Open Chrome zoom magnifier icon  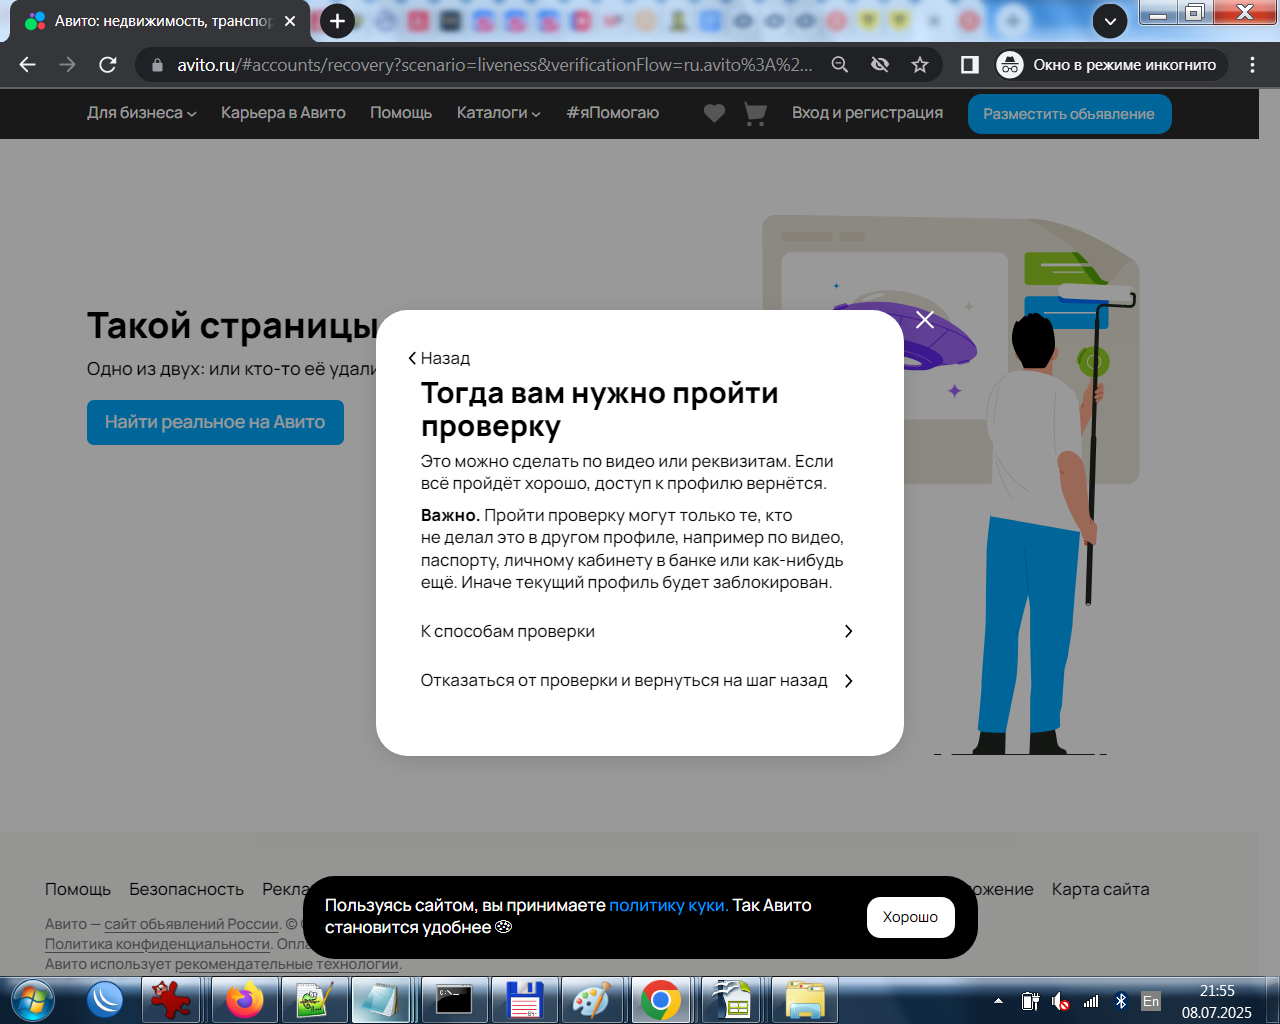pos(840,65)
